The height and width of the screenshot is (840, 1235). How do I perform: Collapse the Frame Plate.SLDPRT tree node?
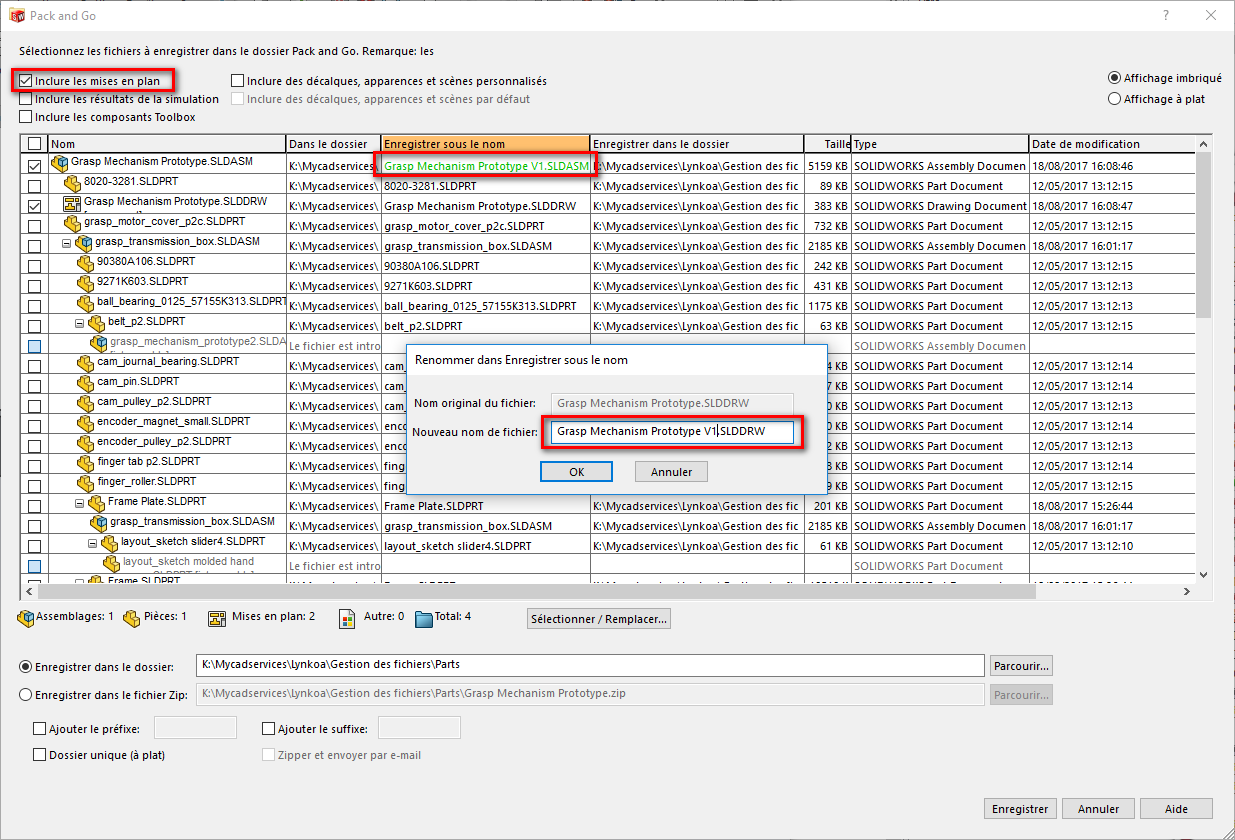(80, 503)
